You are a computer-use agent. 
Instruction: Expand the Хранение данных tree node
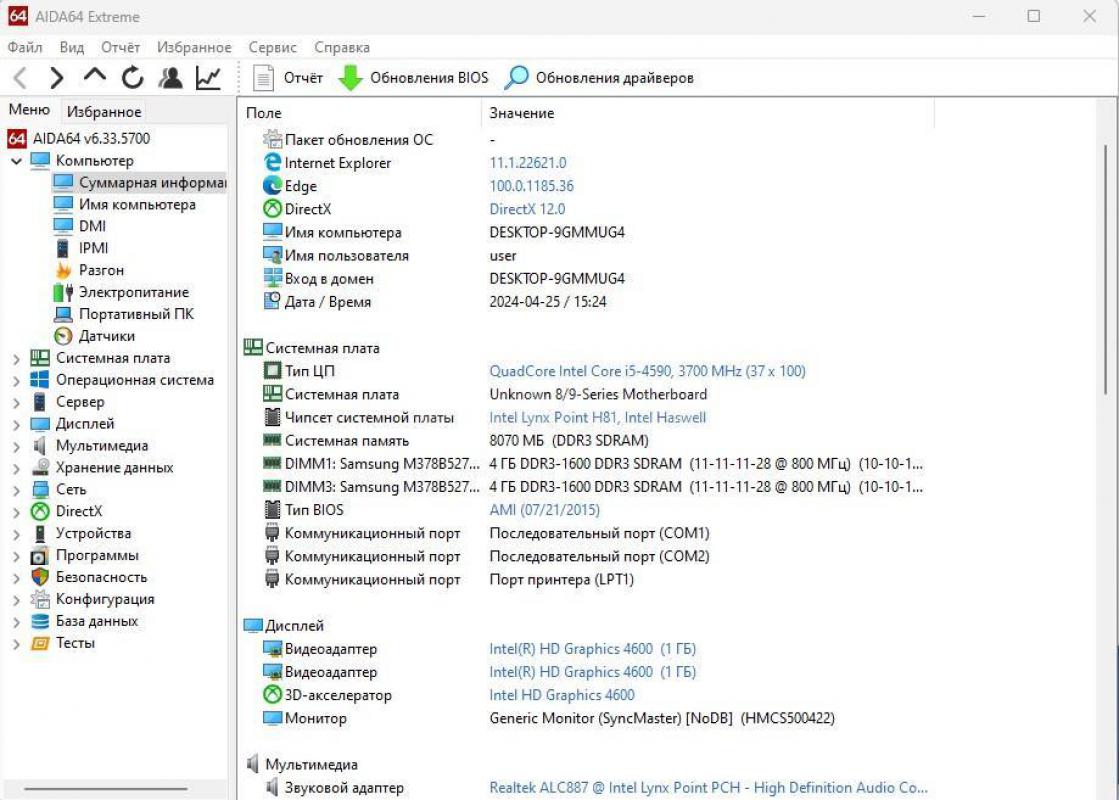coord(16,468)
